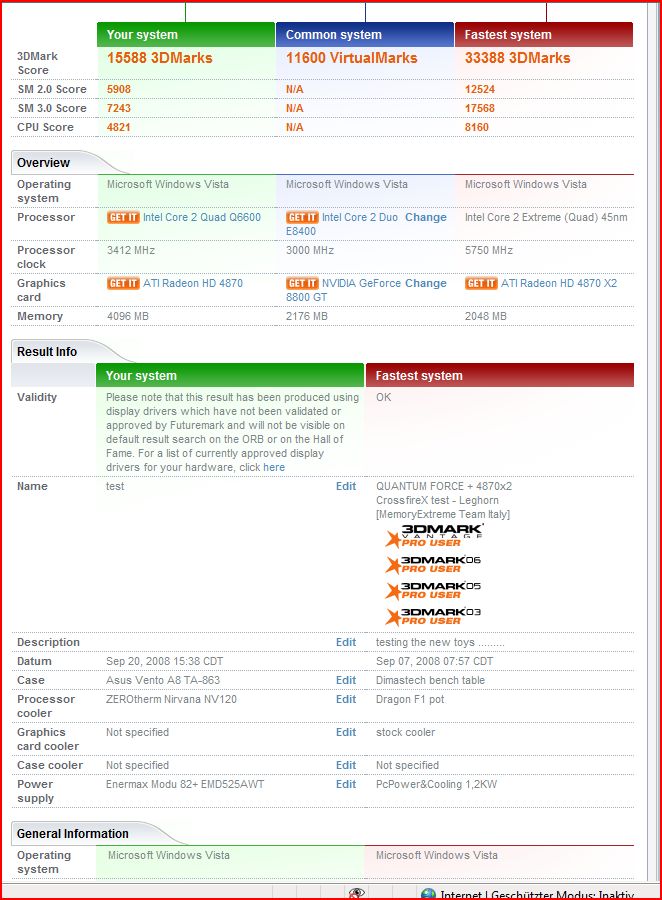Click the SM 3.0 Score value 7243
Screen dimensions: 662x900
pos(119,108)
